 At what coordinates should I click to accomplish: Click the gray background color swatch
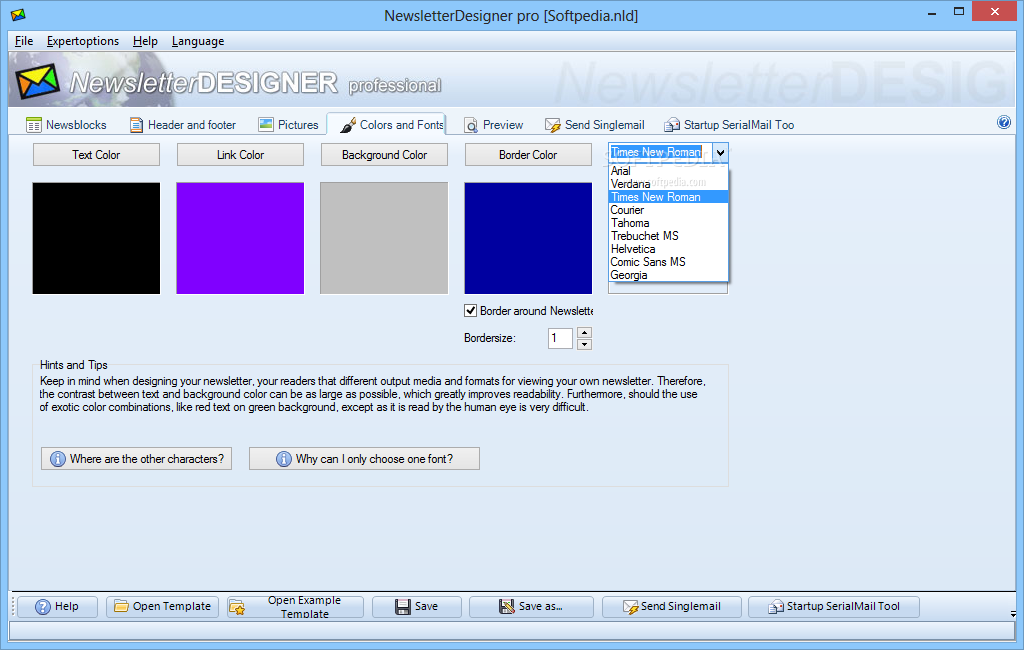click(x=384, y=238)
